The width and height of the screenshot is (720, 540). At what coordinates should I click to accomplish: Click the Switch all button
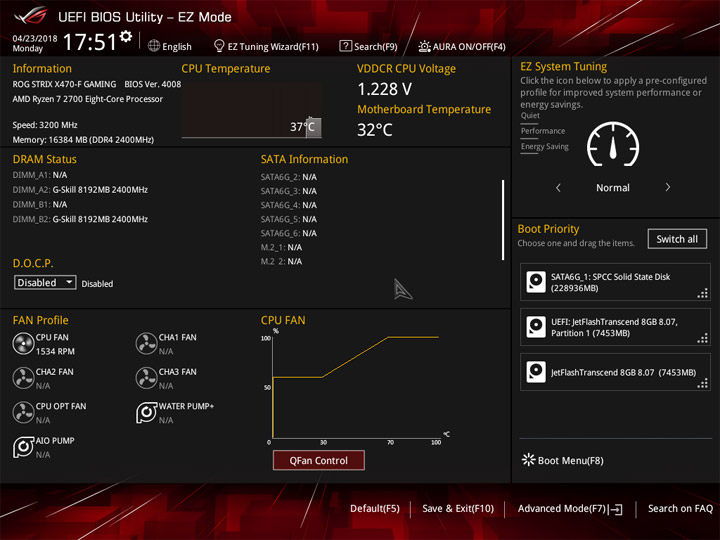click(x=677, y=239)
